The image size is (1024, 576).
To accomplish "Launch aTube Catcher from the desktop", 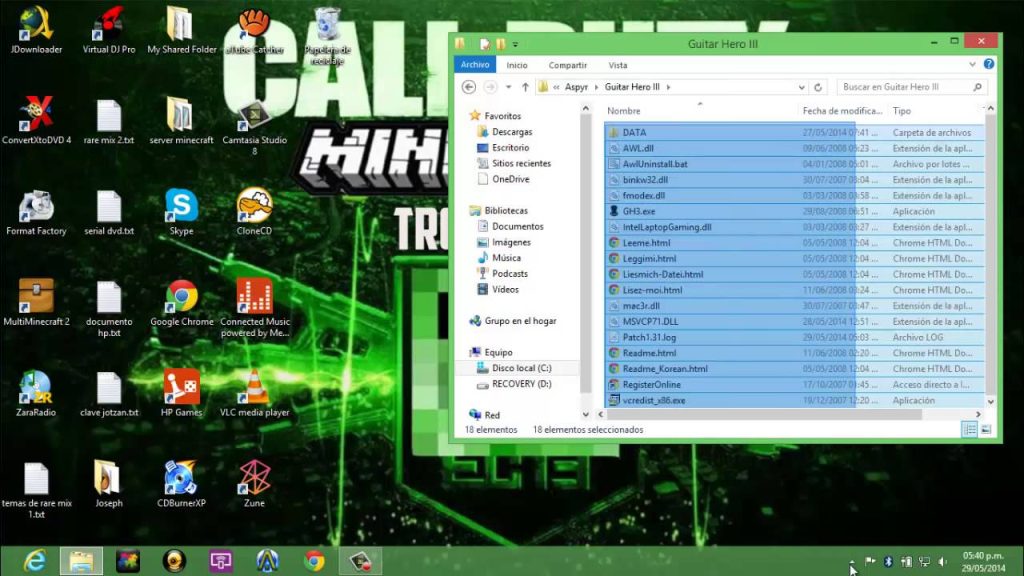I will [252, 25].
